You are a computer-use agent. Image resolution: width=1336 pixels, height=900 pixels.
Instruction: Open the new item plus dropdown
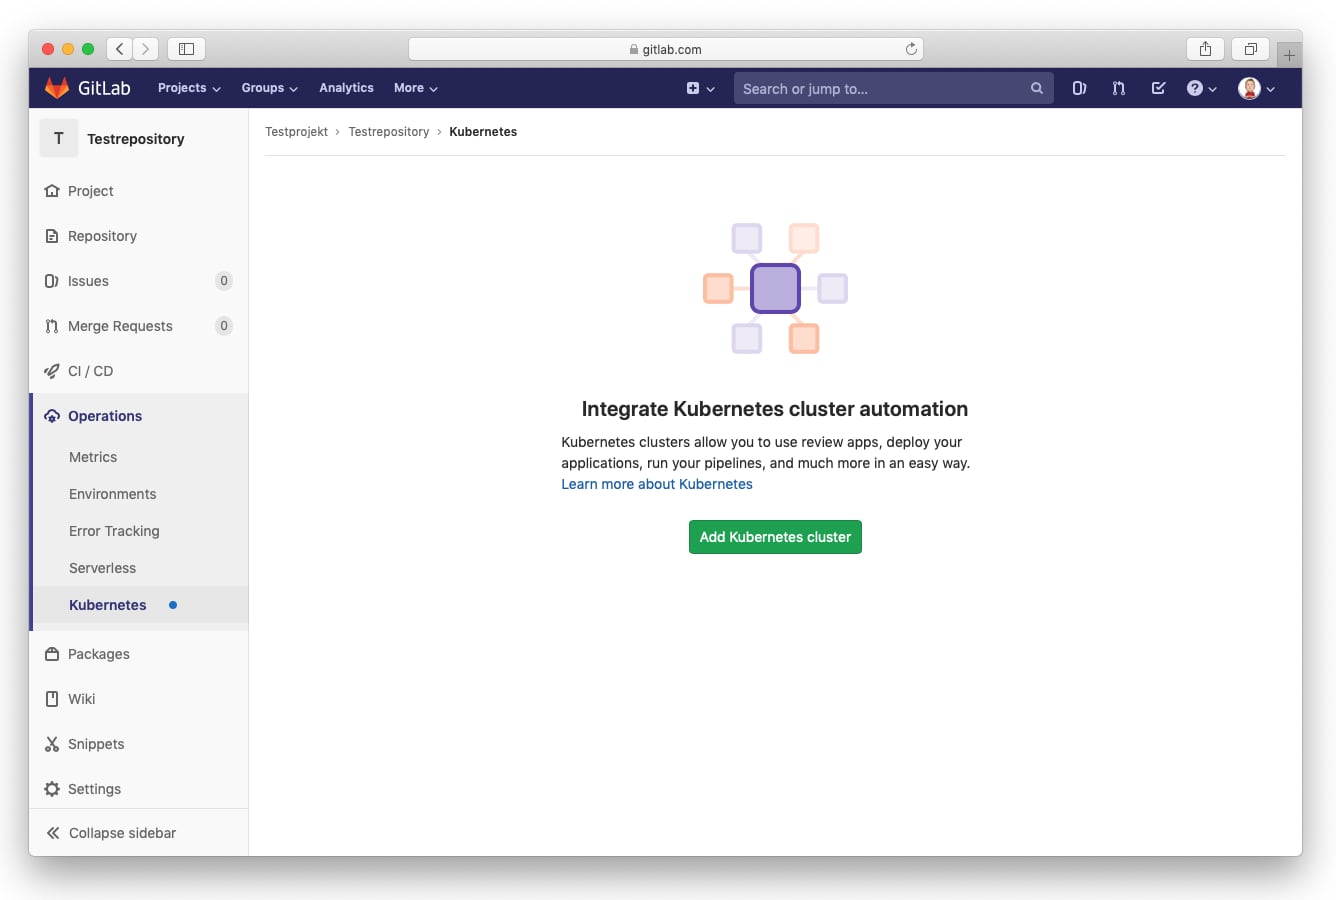point(701,88)
